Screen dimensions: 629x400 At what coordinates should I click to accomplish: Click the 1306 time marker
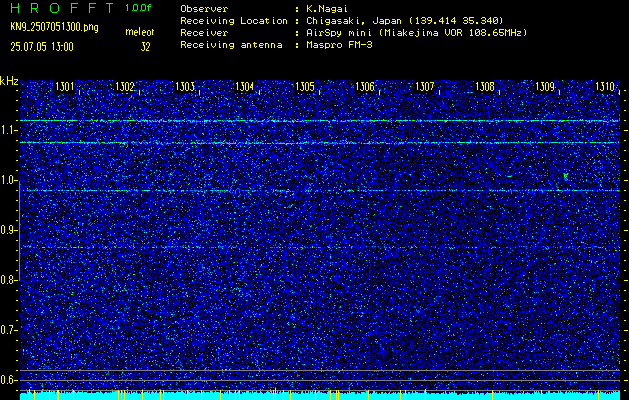pos(365,86)
